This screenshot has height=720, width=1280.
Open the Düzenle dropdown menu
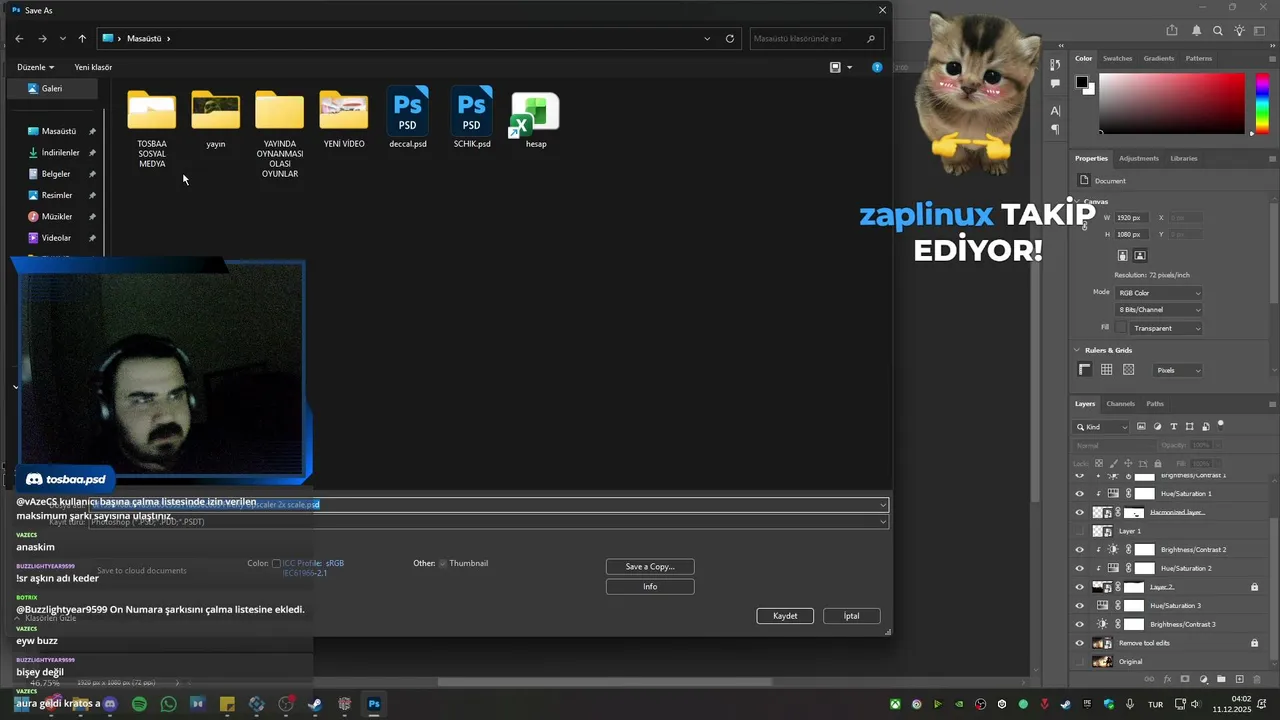[35, 67]
